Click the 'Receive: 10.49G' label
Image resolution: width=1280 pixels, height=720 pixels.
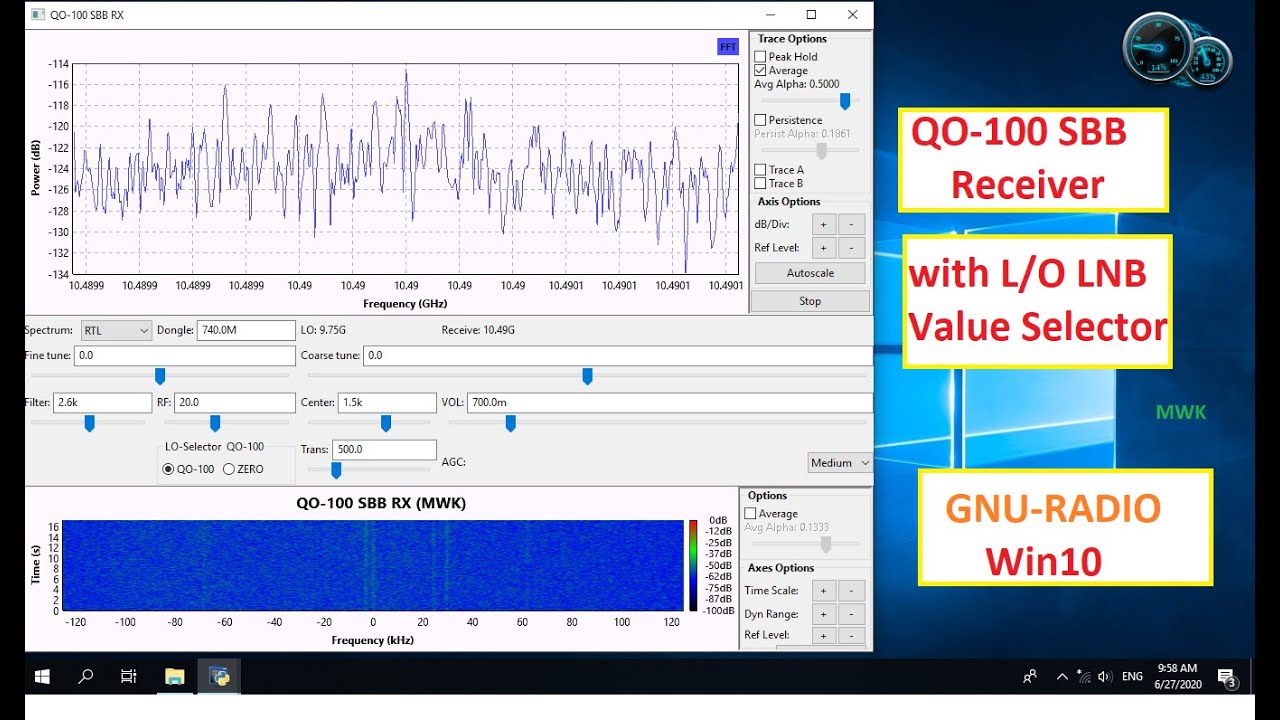point(478,329)
